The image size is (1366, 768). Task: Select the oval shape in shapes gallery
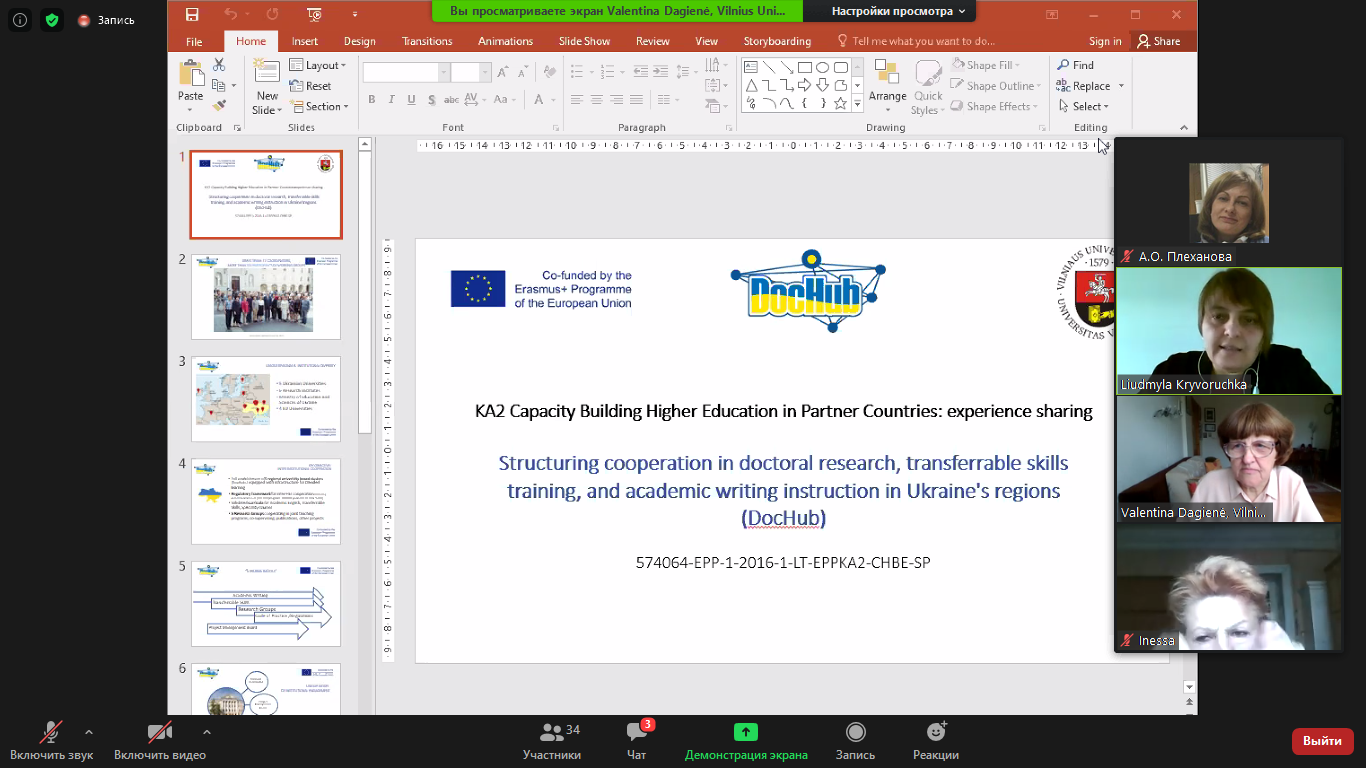[x=822, y=68]
